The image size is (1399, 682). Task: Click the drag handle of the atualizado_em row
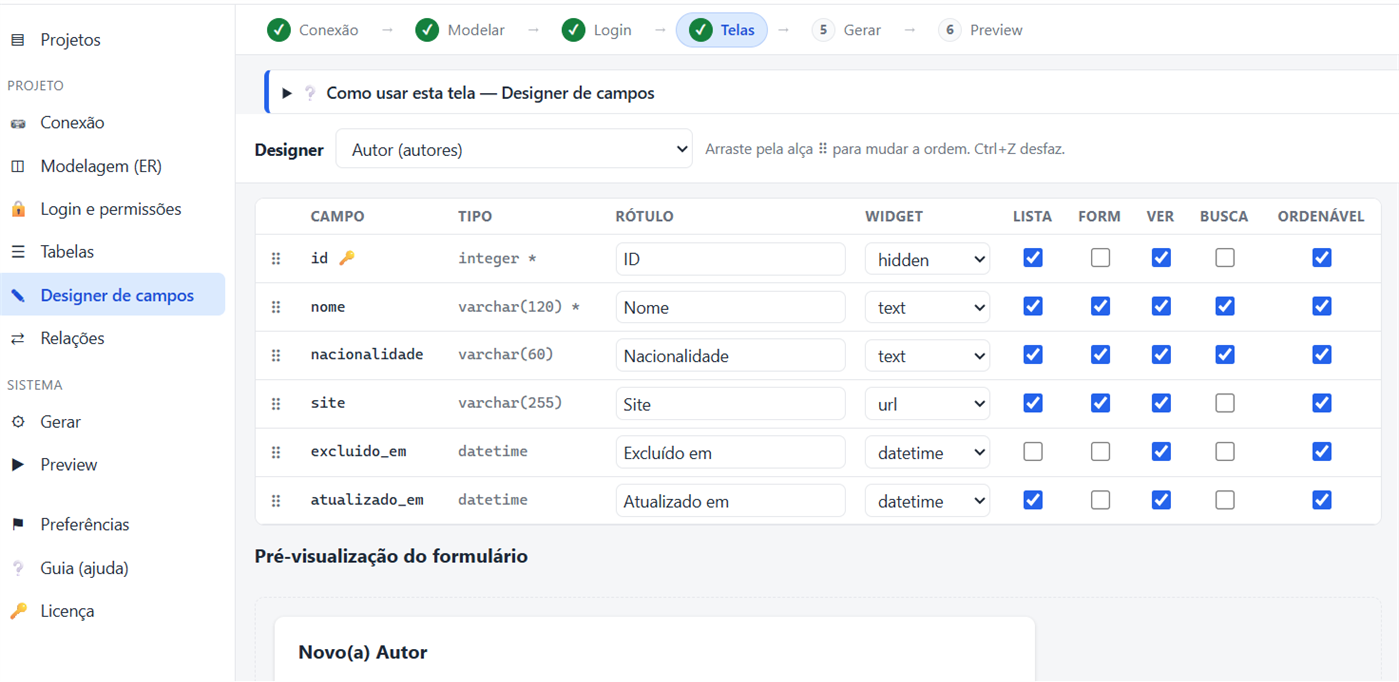pyautogui.click(x=276, y=500)
